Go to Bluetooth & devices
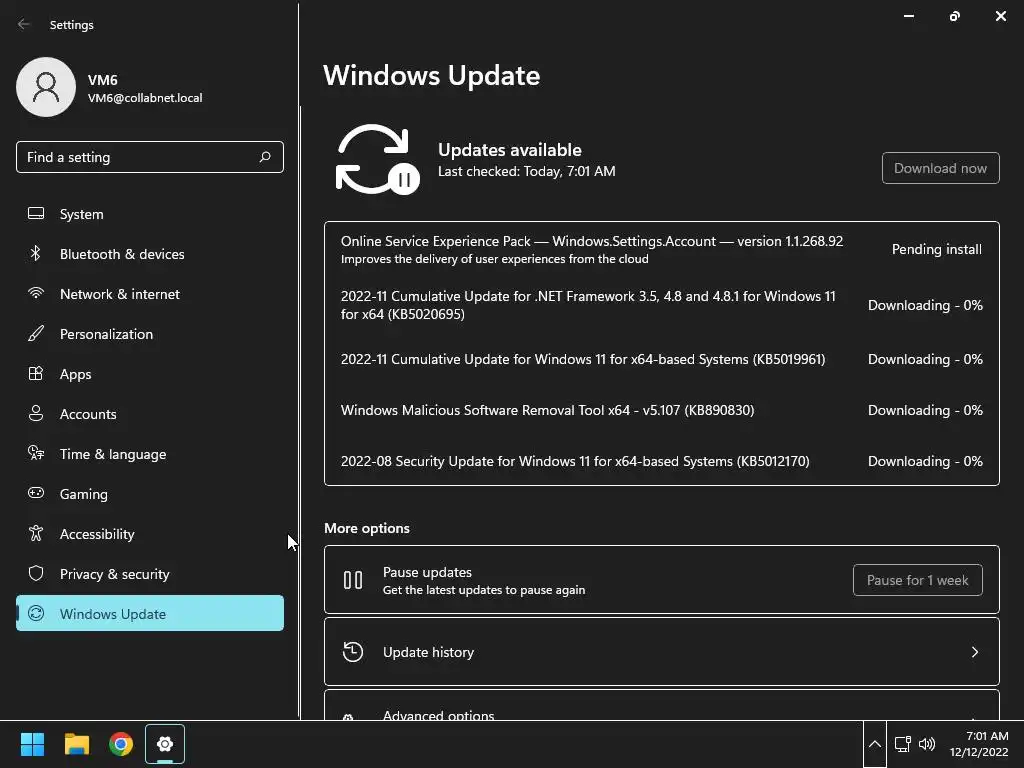This screenshot has width=1024, height=768. click(x=150, y=253)
